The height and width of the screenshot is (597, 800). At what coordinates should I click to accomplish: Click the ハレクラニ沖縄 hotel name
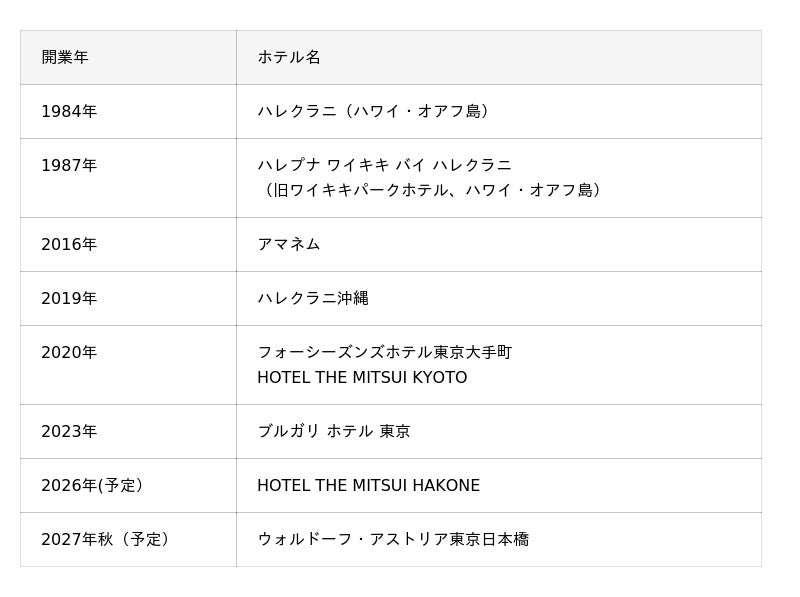pyautogui.click(x=313, y=298)
